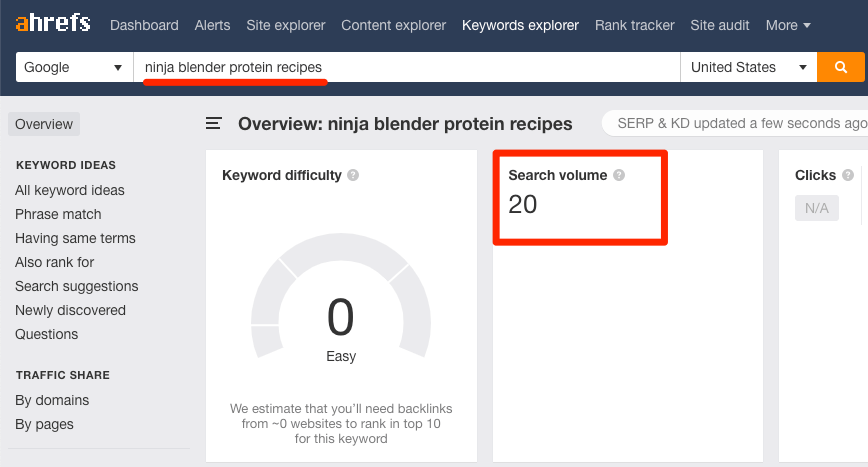Select Dashboard in the top bar

click(x=144, y=25)
